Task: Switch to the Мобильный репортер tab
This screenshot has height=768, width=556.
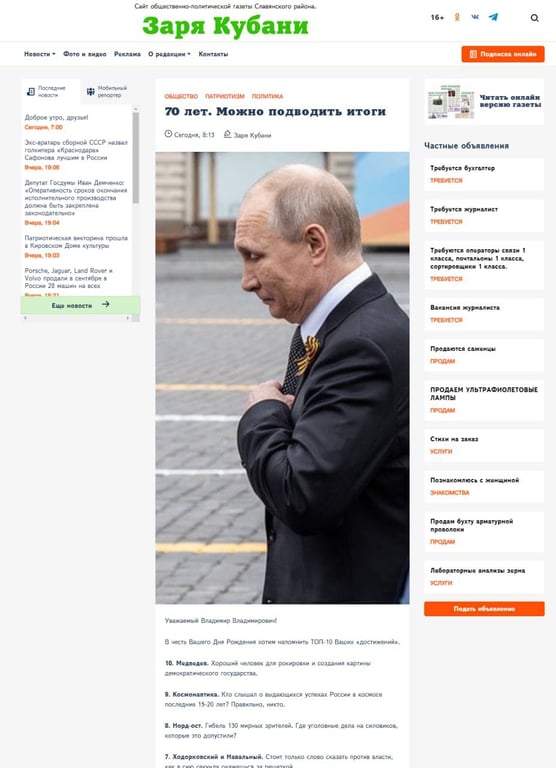Action: 107,91
